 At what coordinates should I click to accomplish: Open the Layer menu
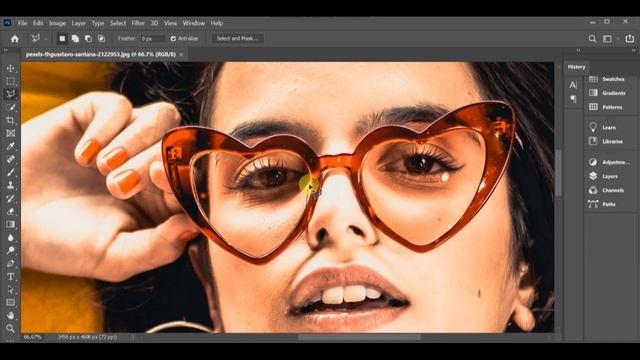[78, 23]
